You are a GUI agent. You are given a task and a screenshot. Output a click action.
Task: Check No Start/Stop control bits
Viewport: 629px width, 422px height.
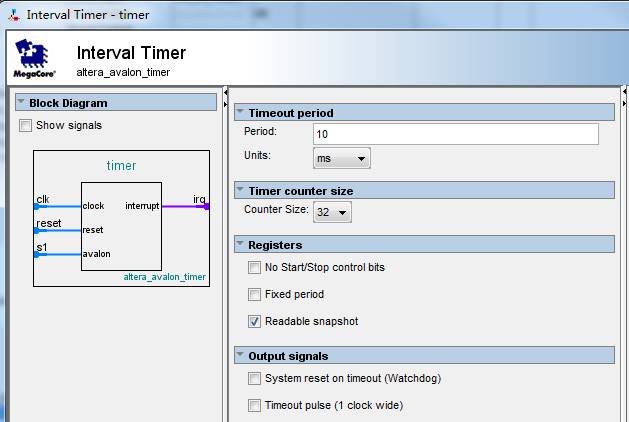coord(254,267)
